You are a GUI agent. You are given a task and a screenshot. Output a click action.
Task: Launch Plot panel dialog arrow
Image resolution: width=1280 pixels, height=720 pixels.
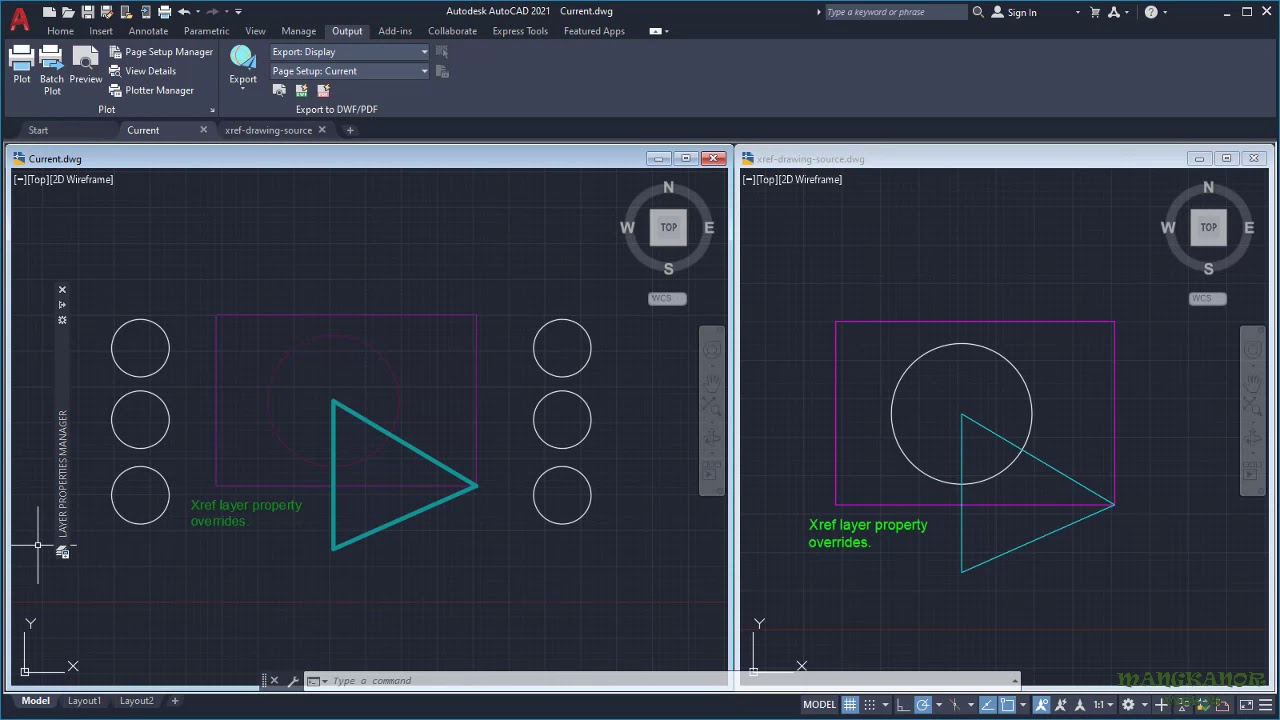[x=212, y=110]
